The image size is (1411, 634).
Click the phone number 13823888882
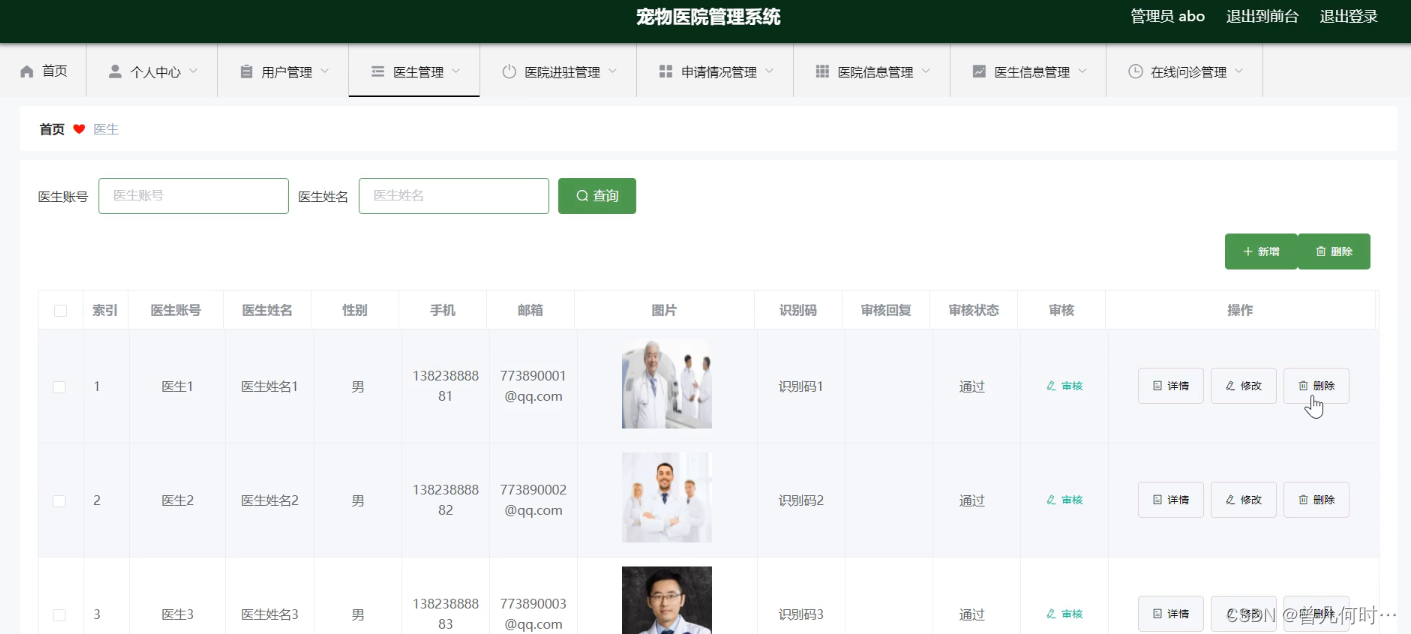point(446,500)
